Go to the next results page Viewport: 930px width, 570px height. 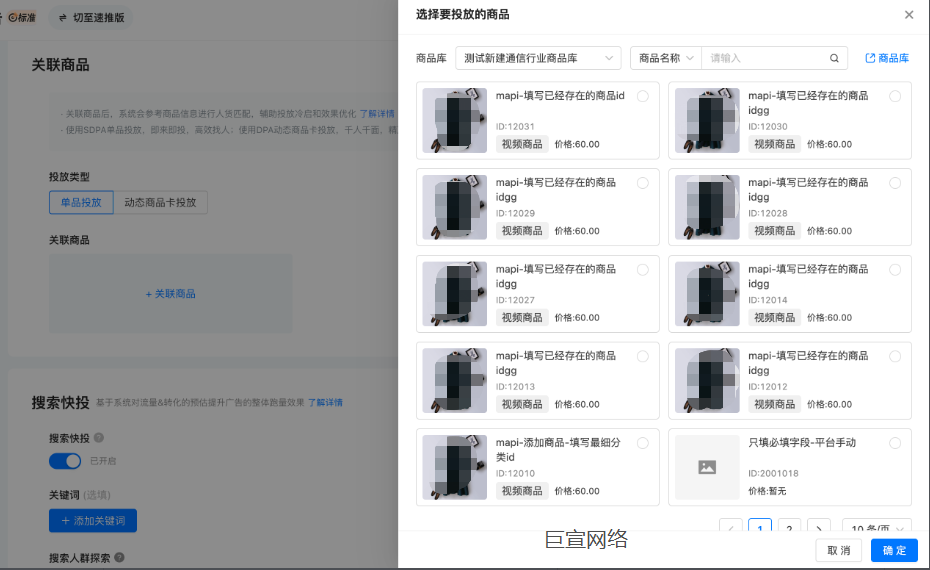click(x=818, y=526)
